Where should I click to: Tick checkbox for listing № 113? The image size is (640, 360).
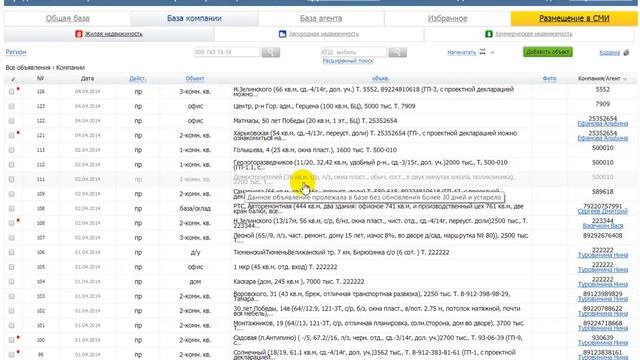[x=11, y=150]
